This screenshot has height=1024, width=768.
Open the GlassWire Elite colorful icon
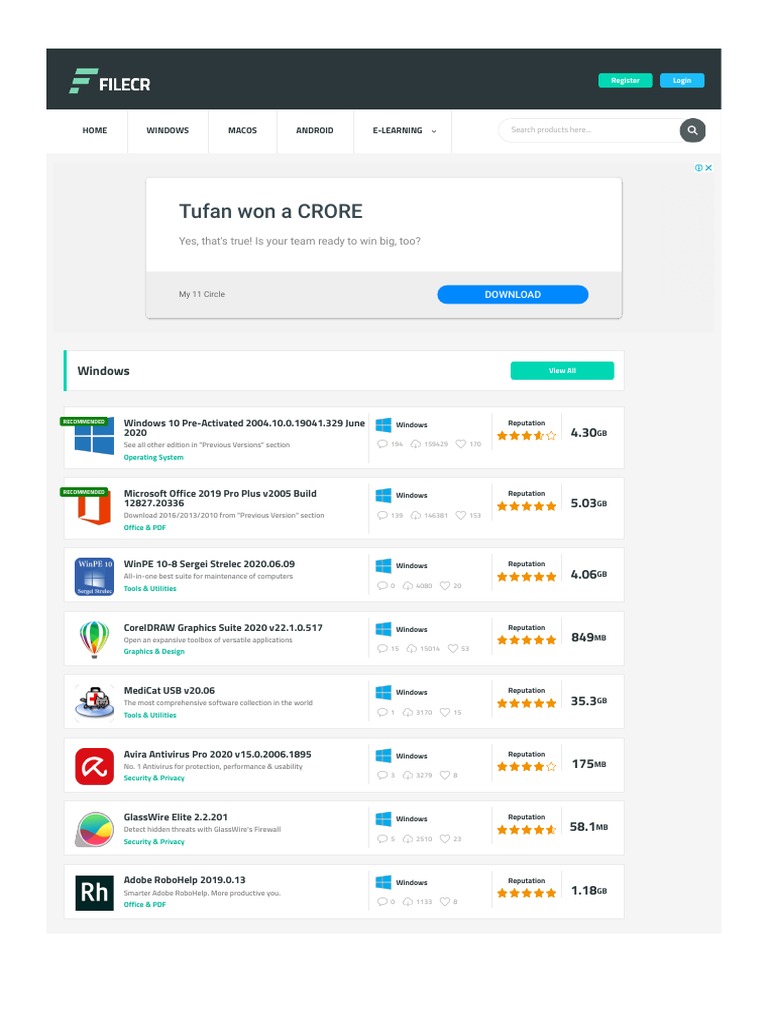coord(94,829)
